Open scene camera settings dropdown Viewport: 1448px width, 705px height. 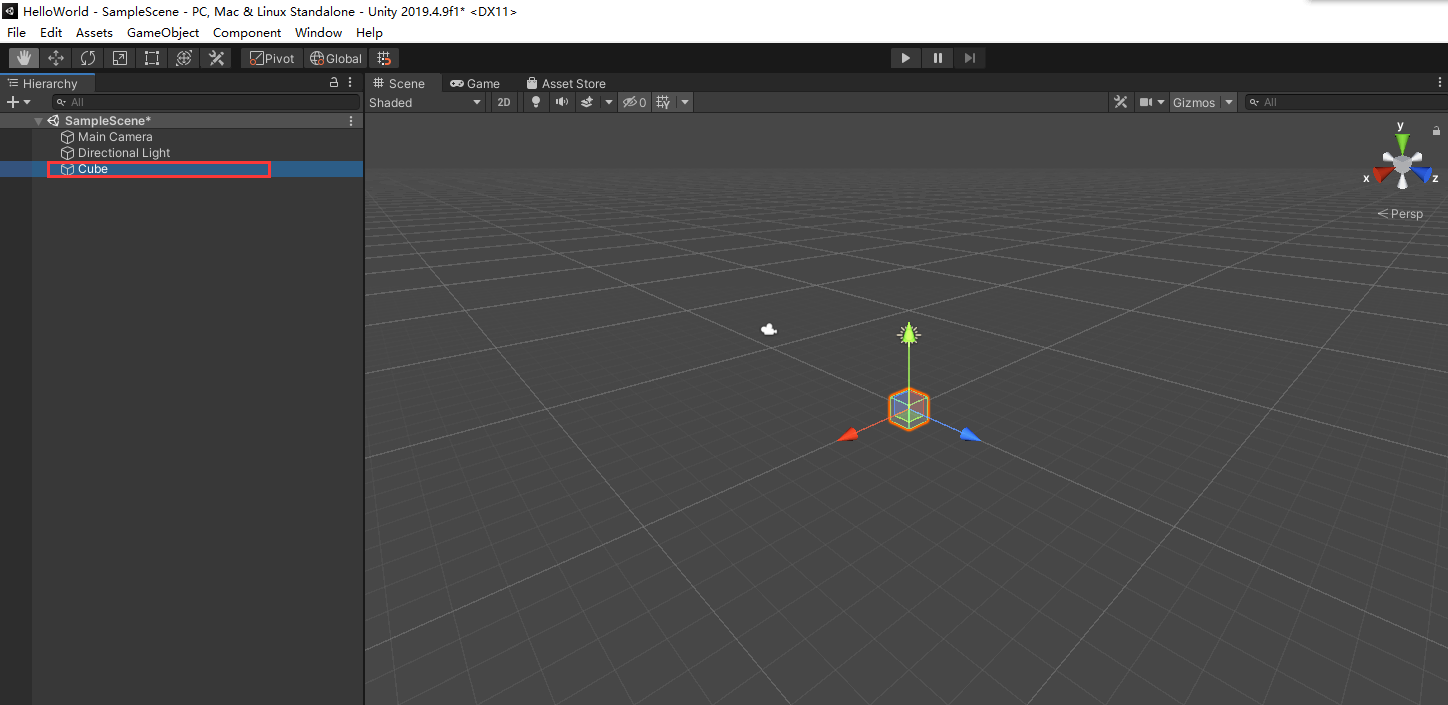(1152, 102)
